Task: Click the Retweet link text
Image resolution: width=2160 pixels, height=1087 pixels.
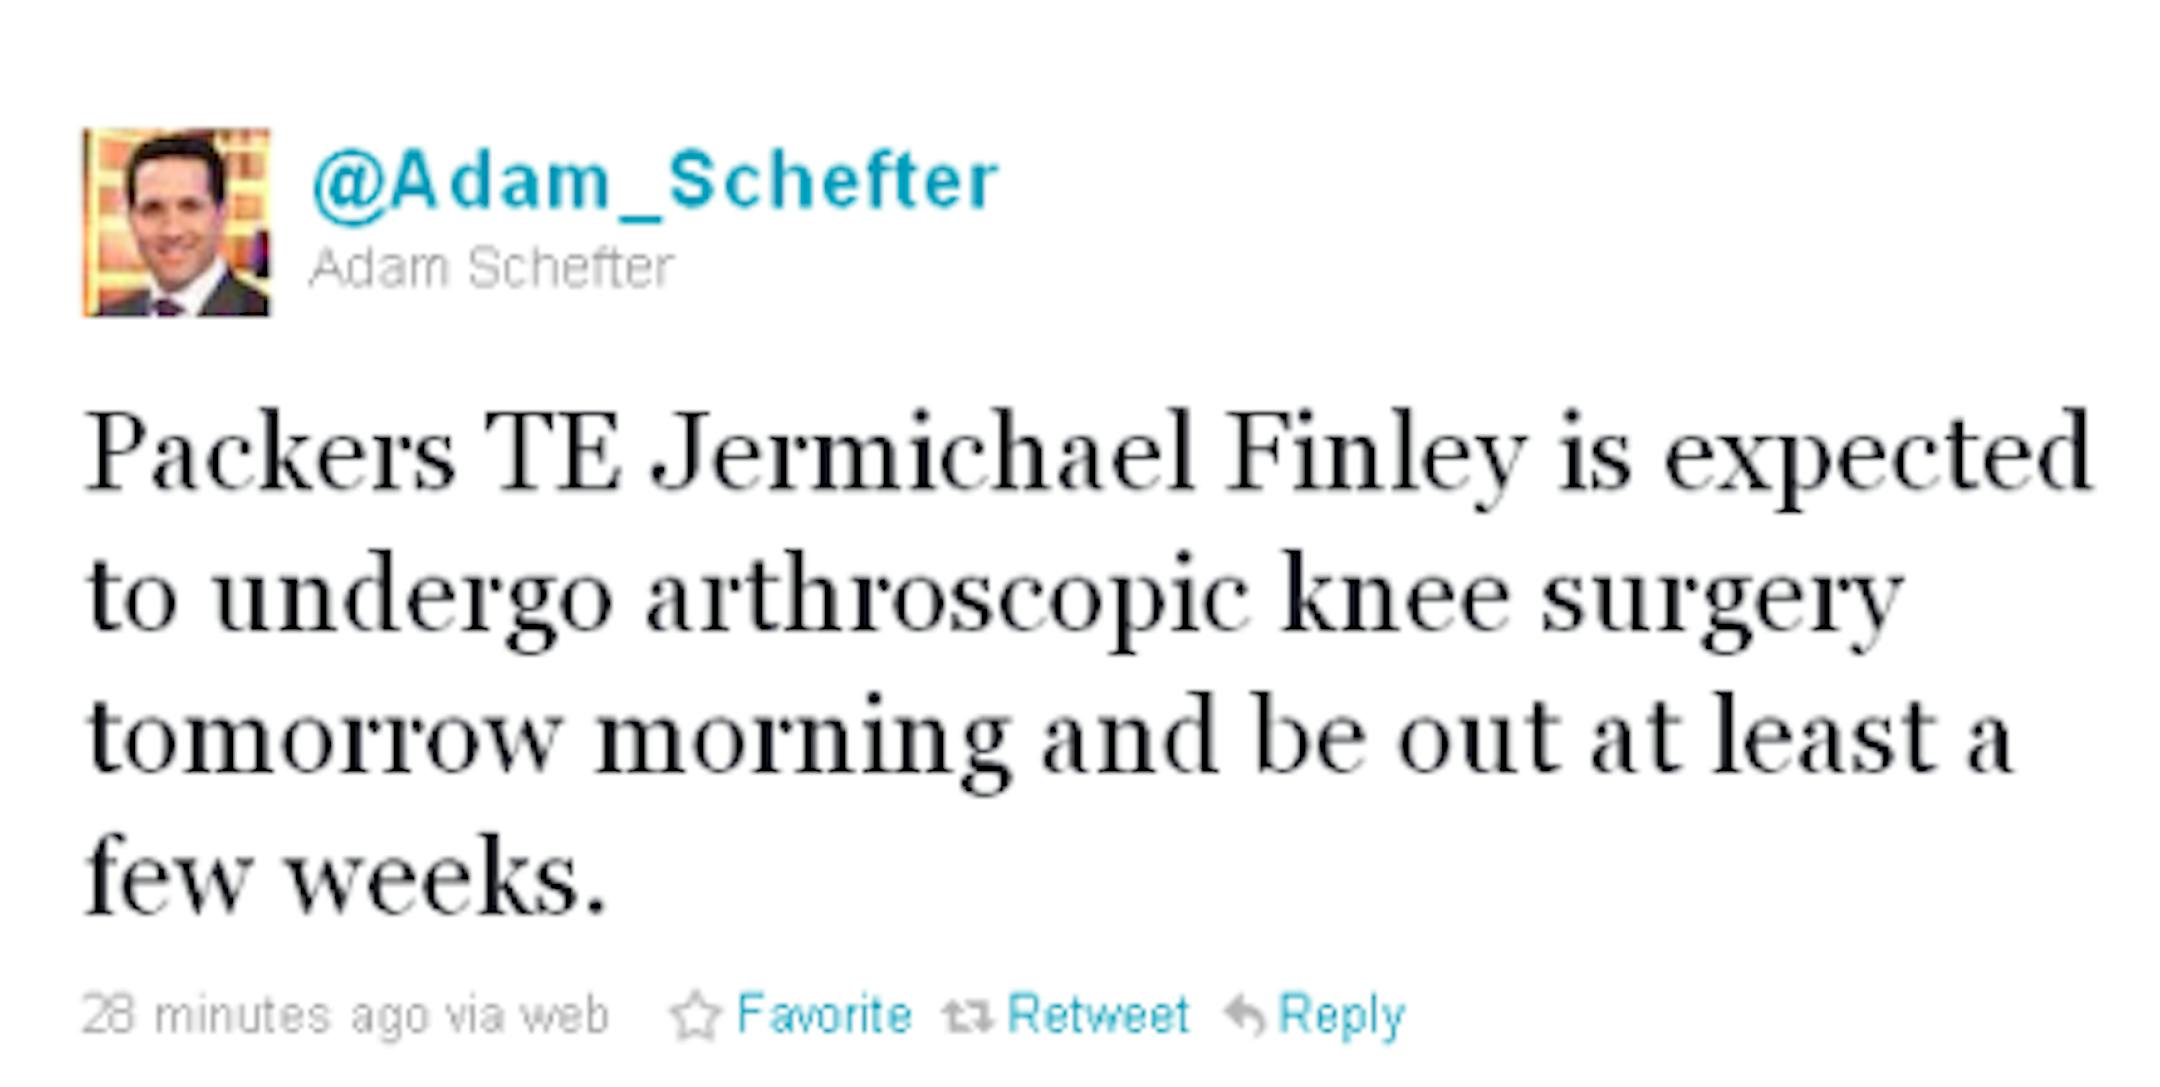Action: (x=1098, y=1015)
